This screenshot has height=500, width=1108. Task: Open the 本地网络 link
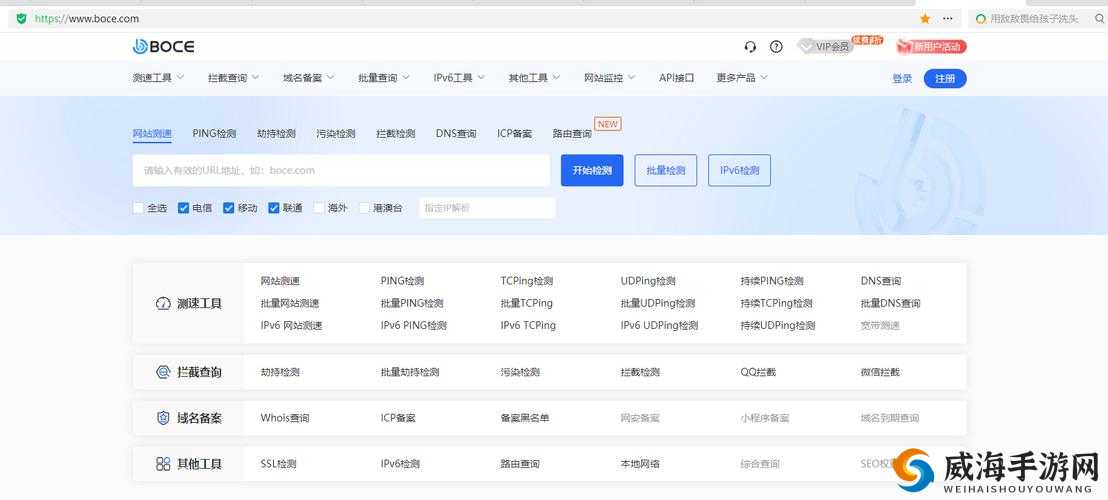click(640, 464)
